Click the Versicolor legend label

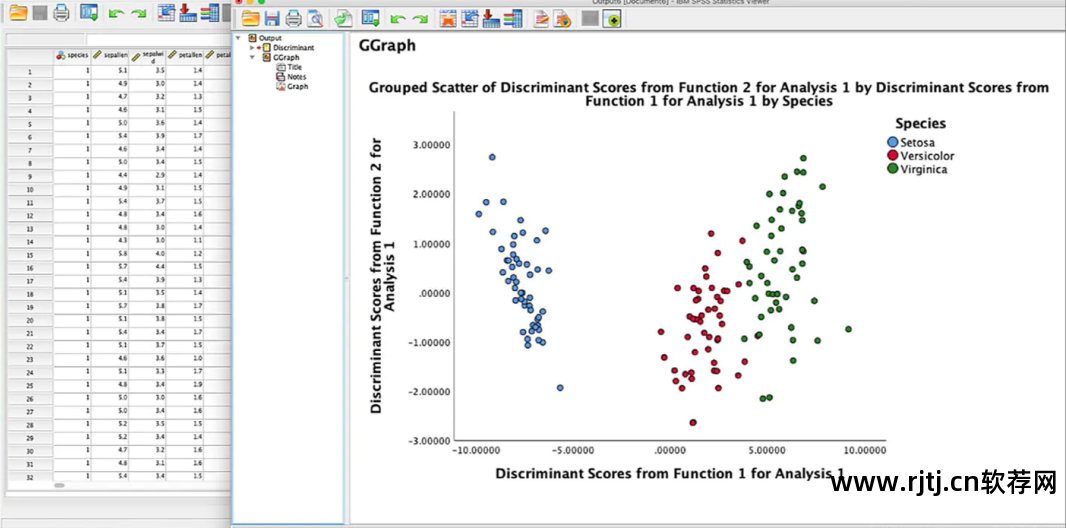tap(927, 156)
